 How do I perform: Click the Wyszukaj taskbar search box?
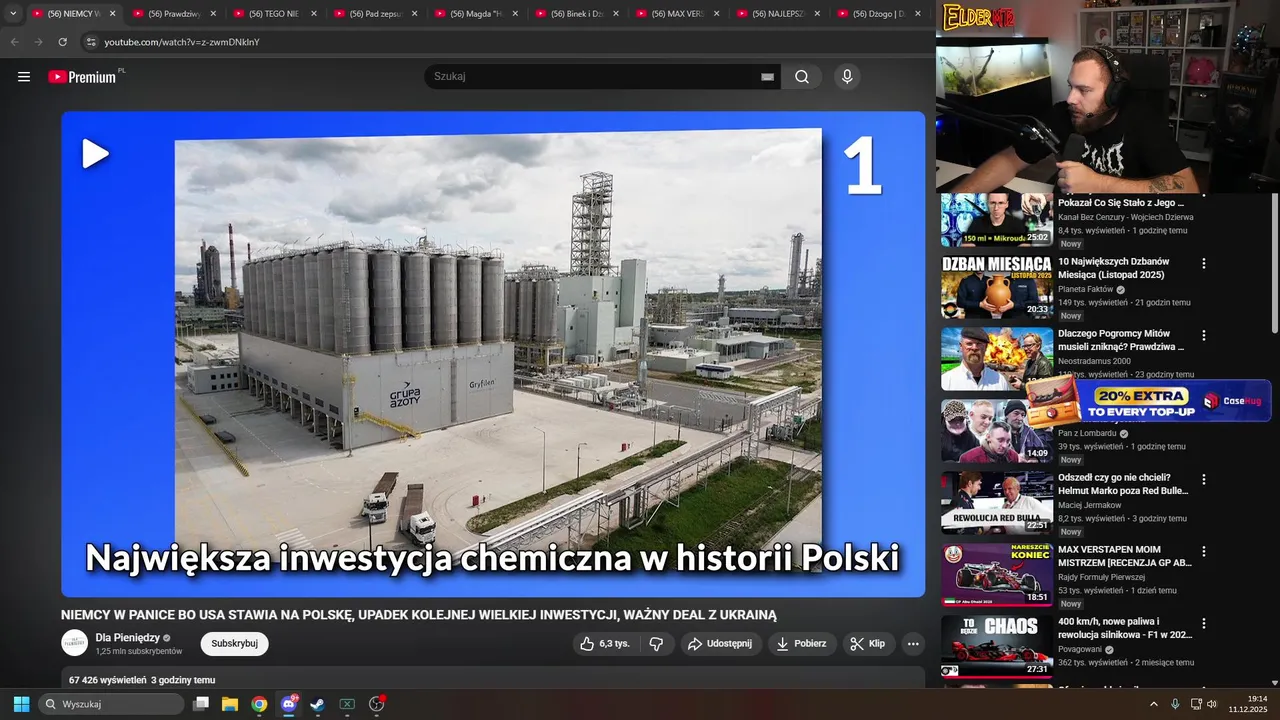pos(111,704)
